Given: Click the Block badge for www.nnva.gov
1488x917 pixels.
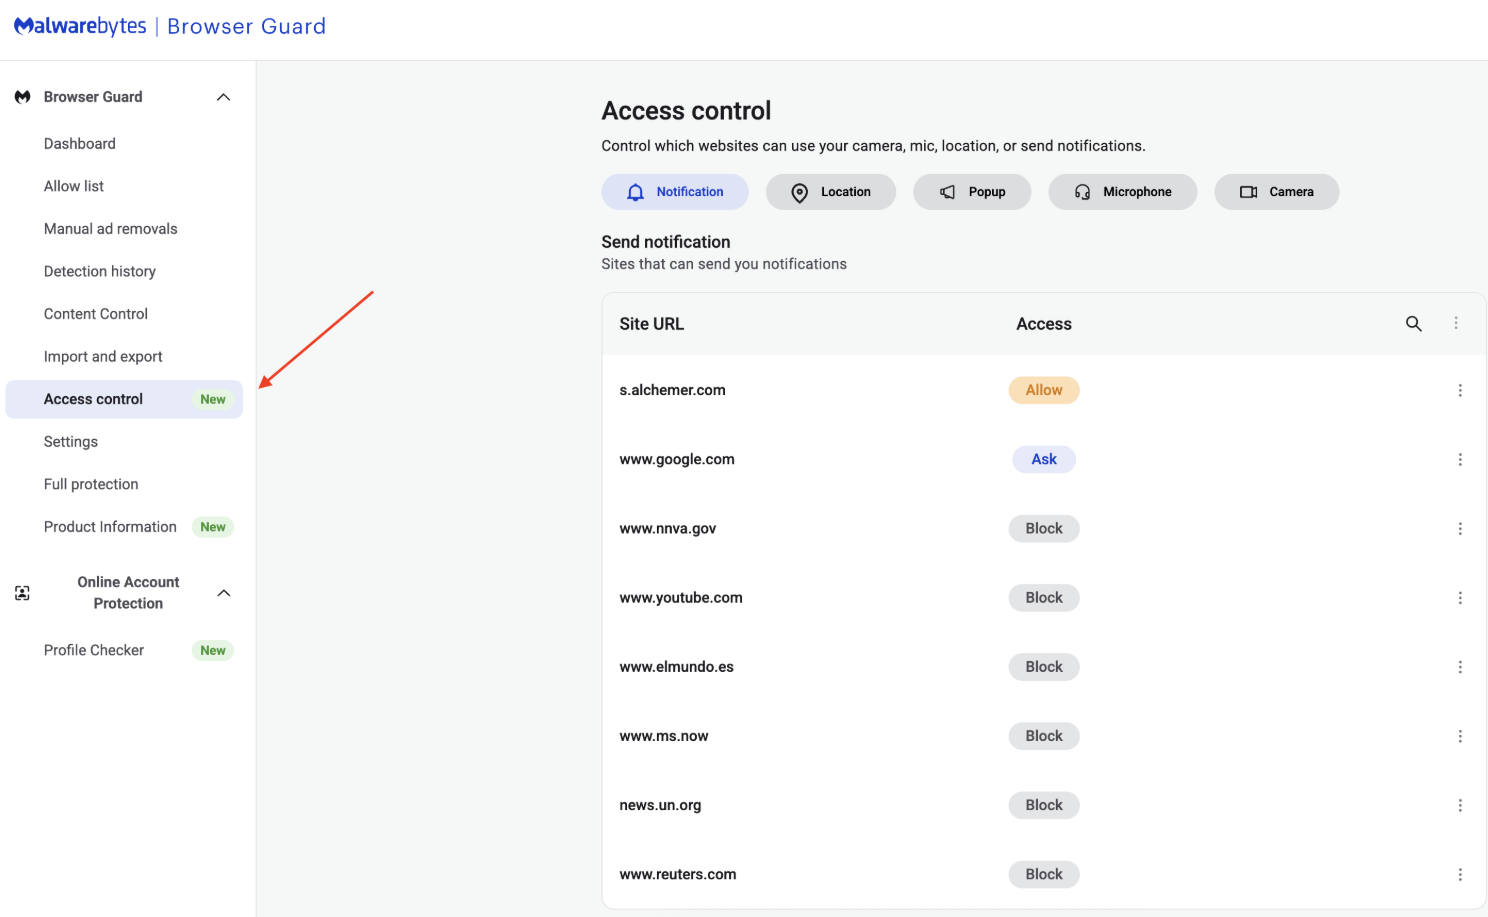Looking at the screenshot, I should coord(1043,529).
